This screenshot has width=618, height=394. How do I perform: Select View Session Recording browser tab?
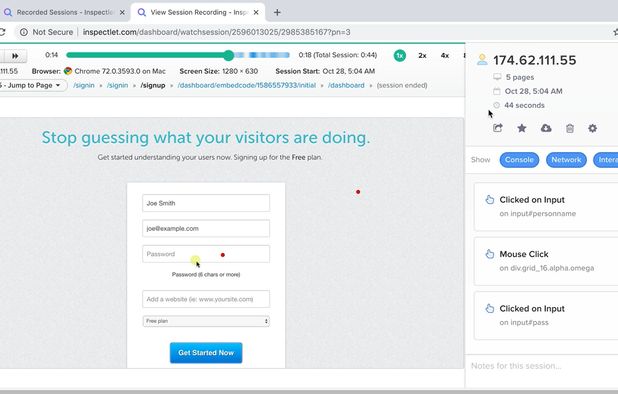[x=199, y=12]
